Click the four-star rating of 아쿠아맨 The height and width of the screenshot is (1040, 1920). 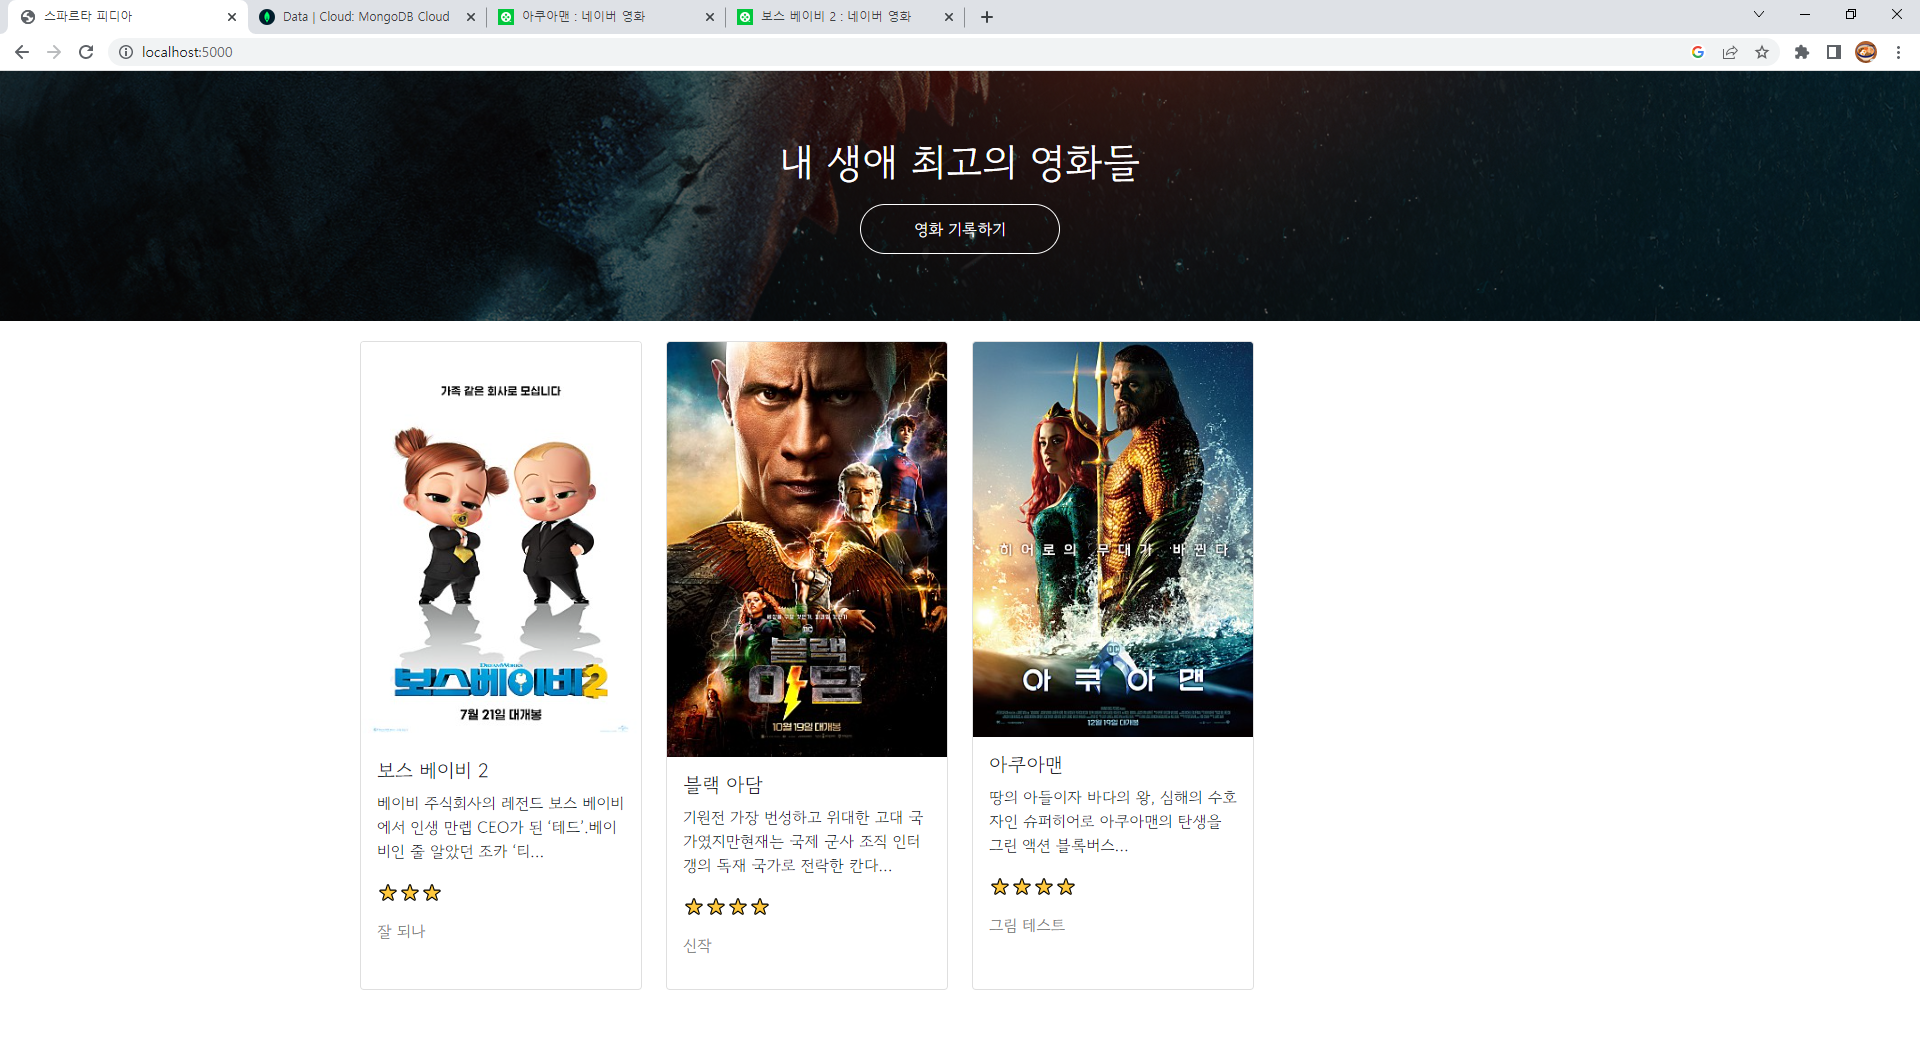[x=1033, y=887]
